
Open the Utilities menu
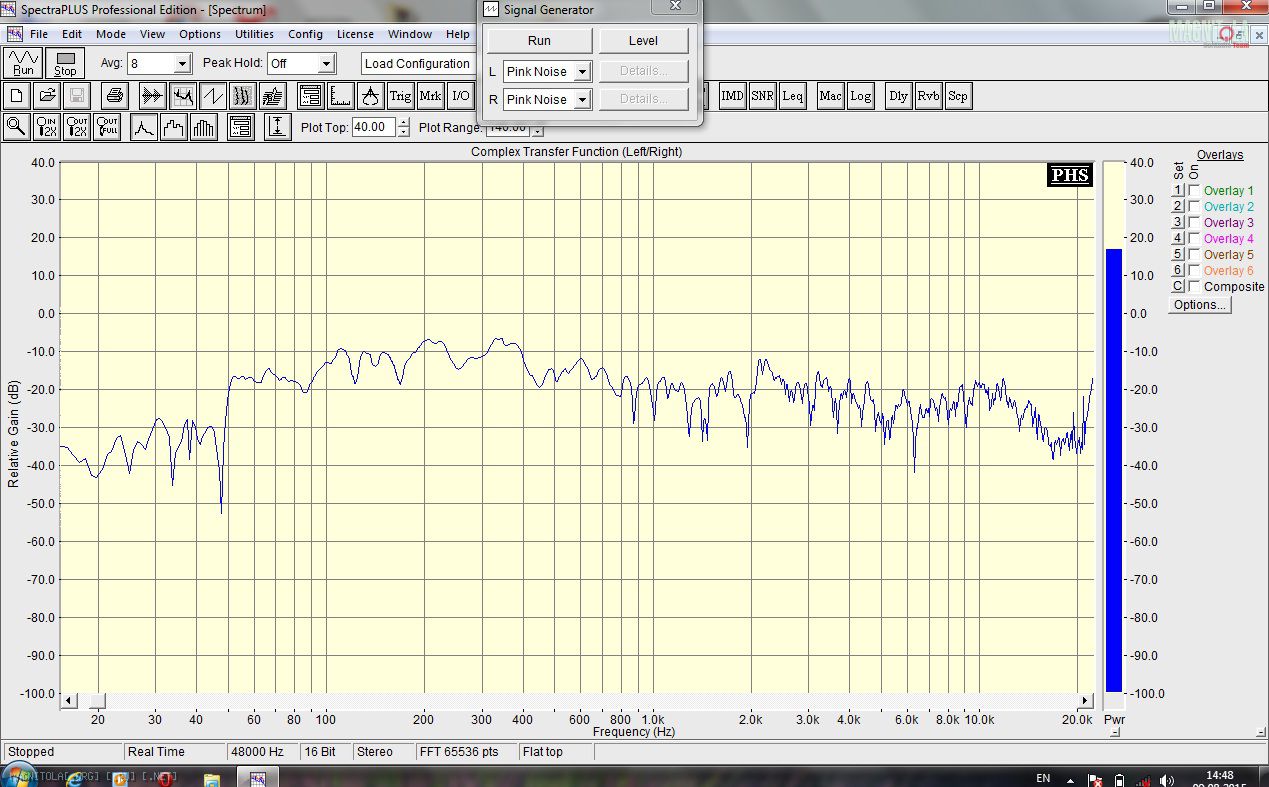(x=254, y=34)
